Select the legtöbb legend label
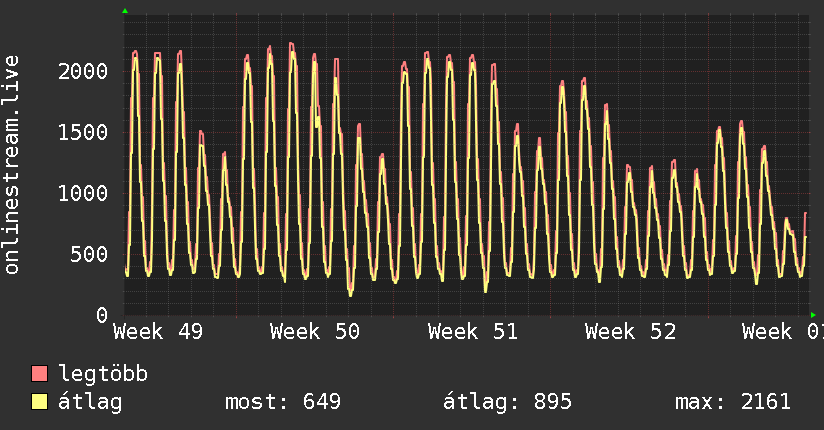Screen dimensions: 824x430 point(103,374)
